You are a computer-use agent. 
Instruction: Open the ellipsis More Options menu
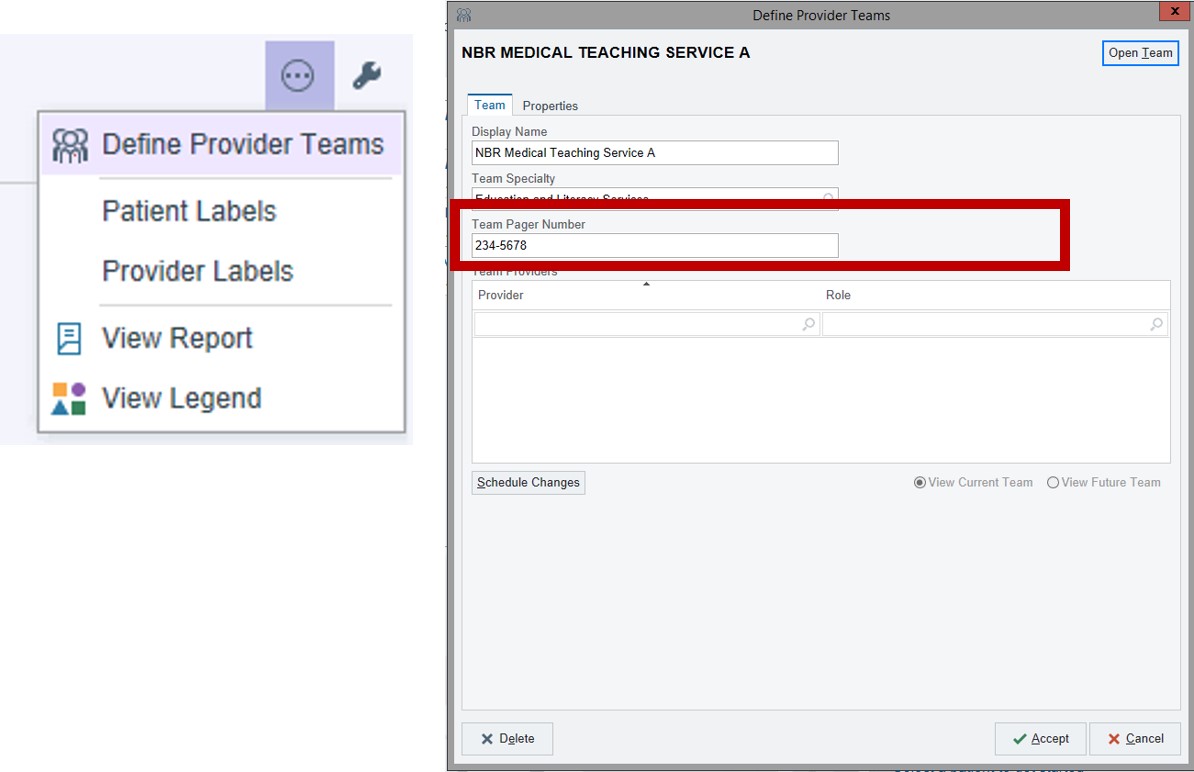299,74
